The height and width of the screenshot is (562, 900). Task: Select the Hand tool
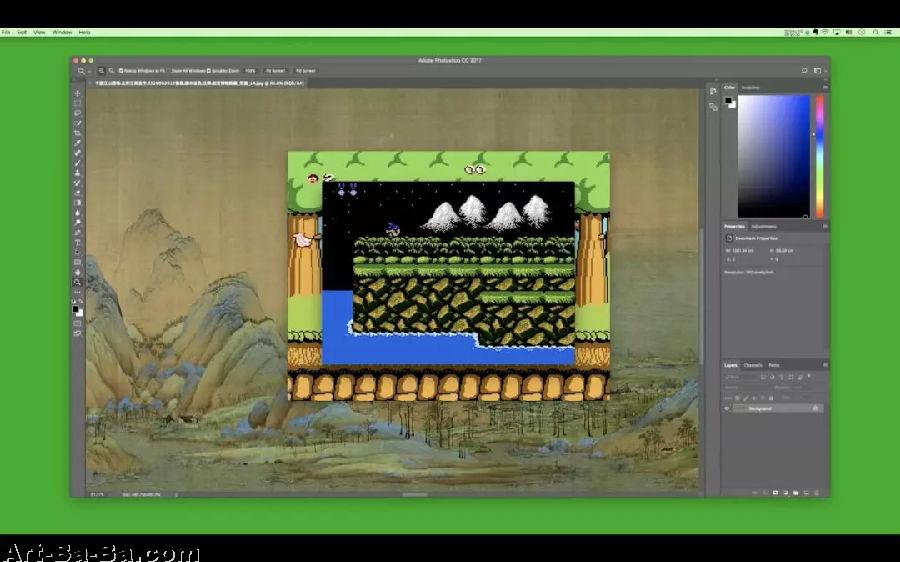click(77, 272)
